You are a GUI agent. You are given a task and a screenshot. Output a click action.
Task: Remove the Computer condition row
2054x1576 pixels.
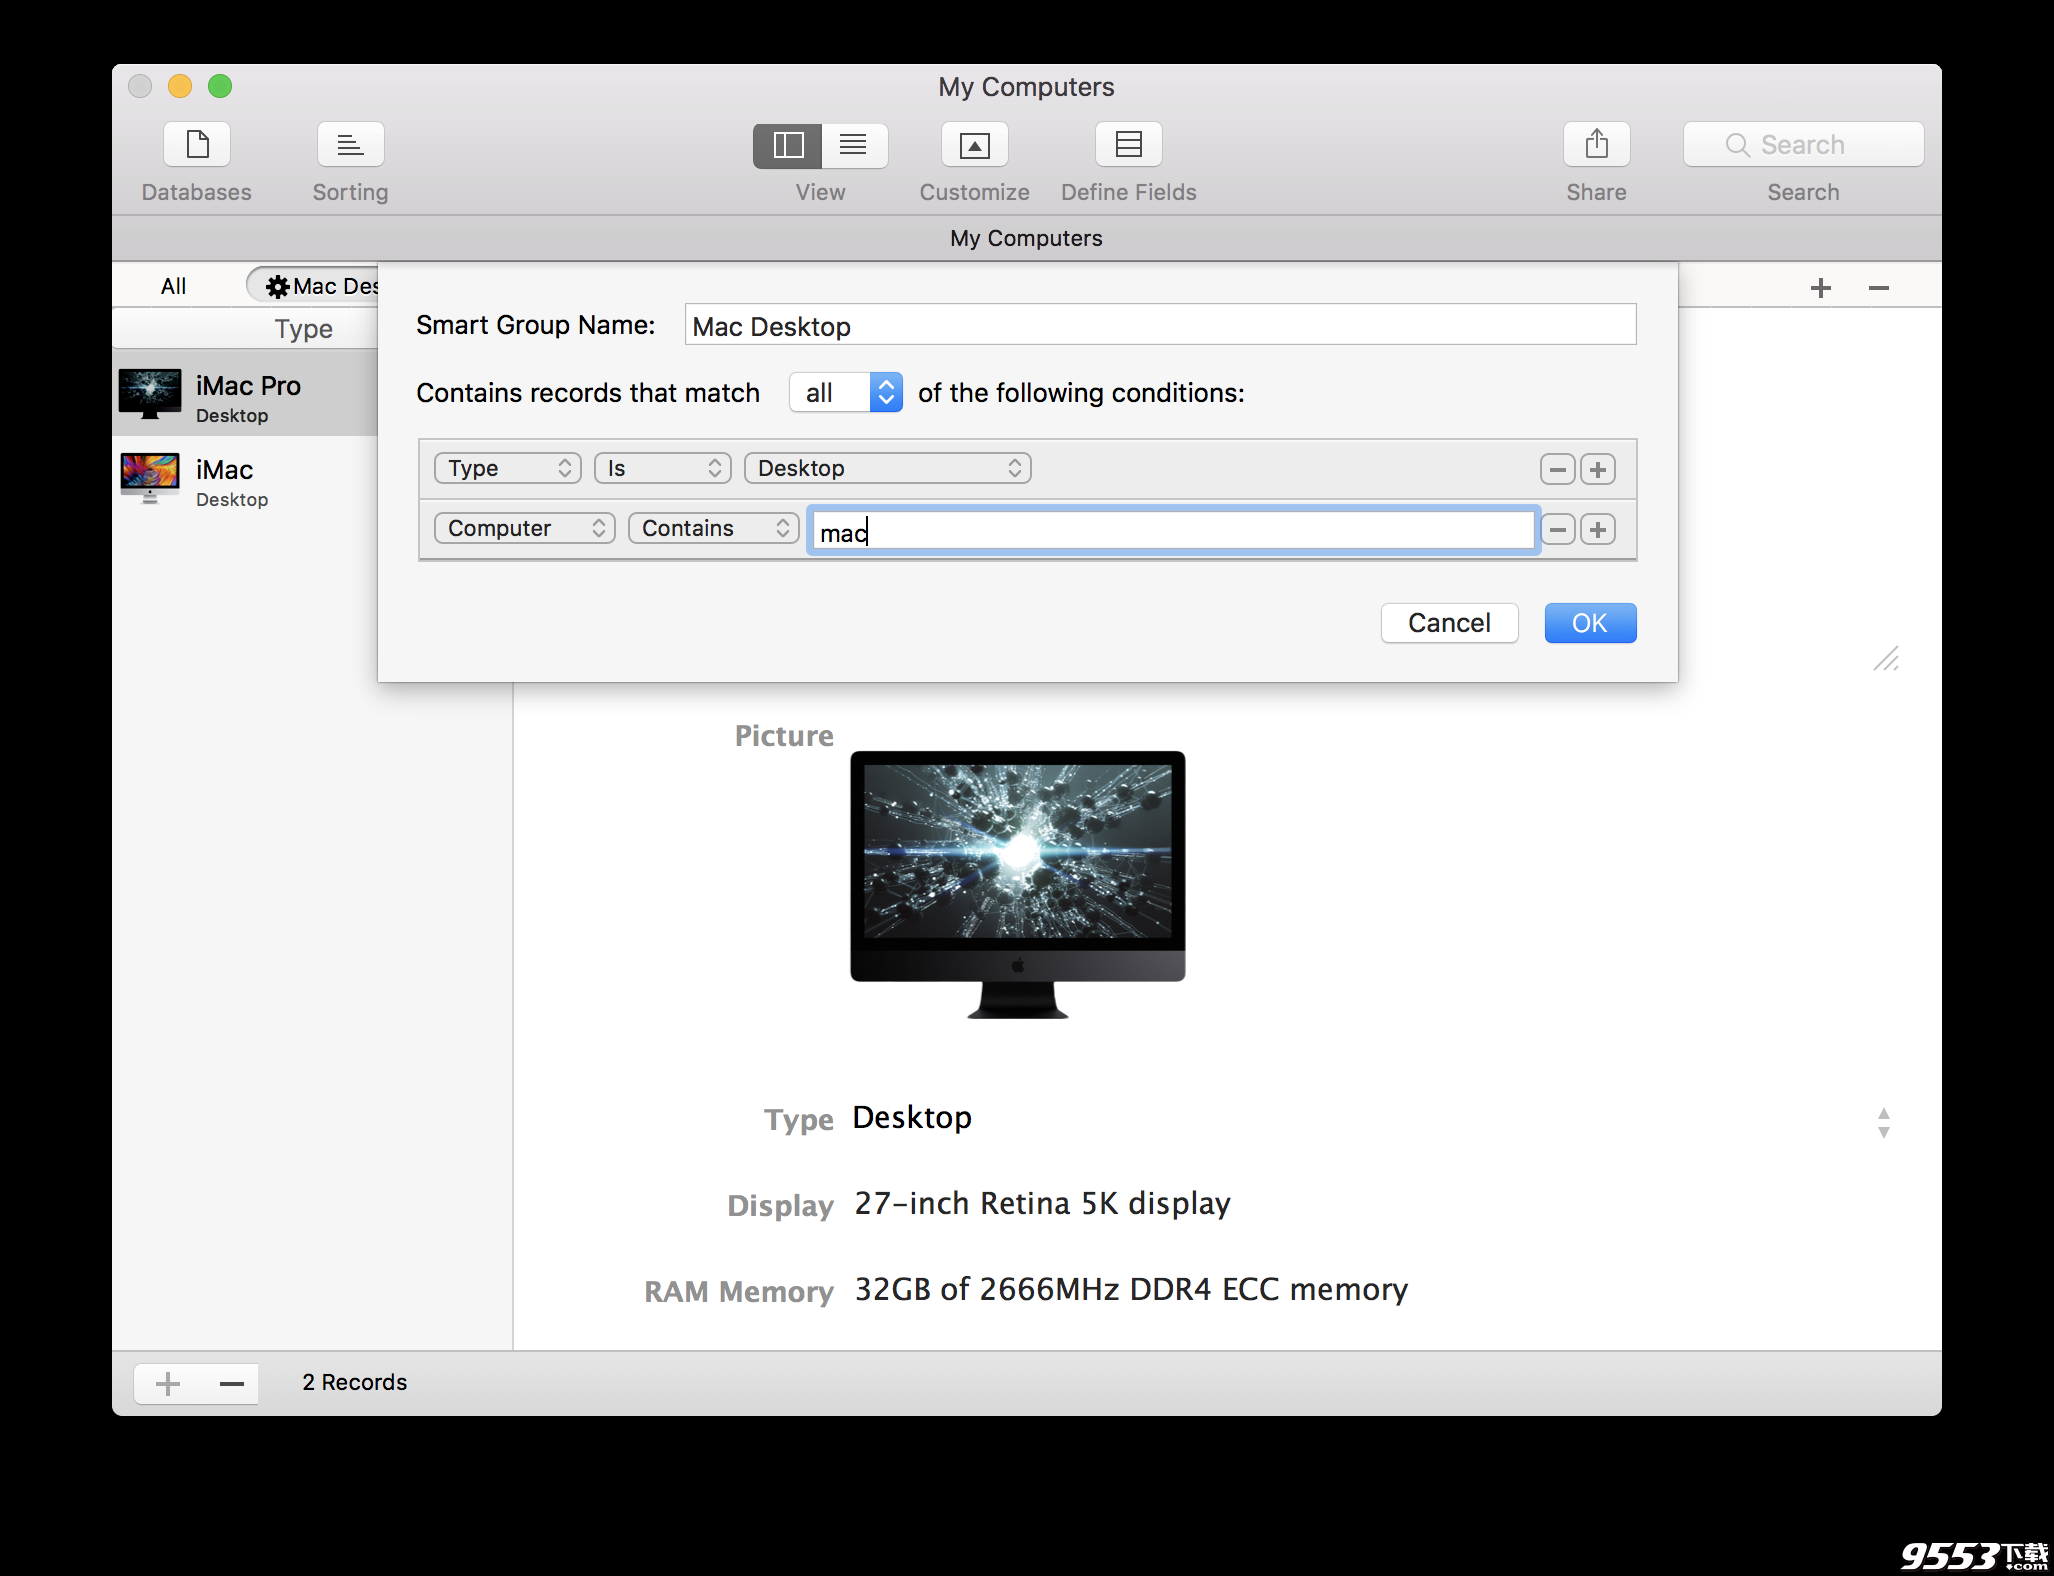point(1558,530)
